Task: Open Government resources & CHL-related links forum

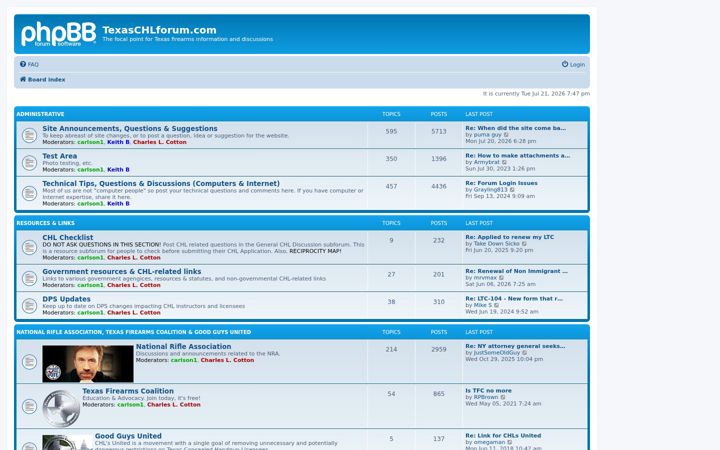Action: (x=122, y=271)
